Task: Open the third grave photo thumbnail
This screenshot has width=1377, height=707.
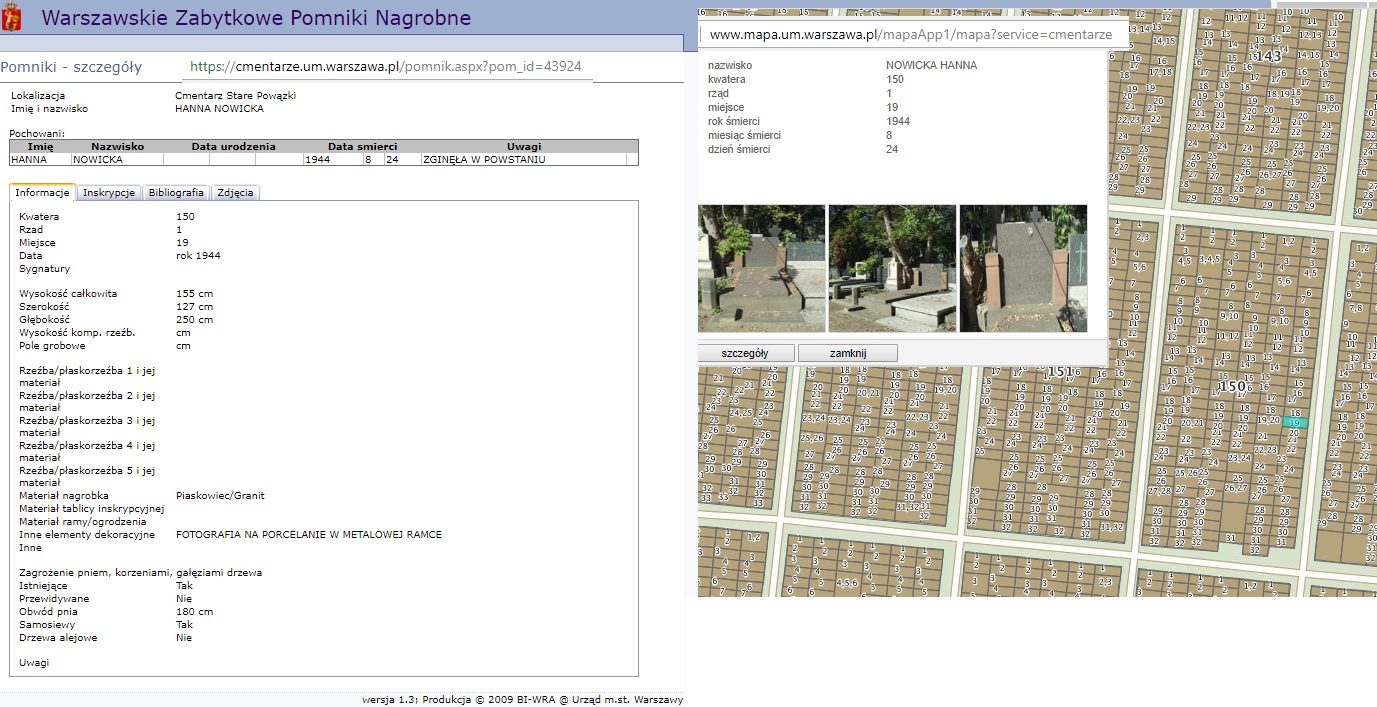Action: (x=1022, y=268)
